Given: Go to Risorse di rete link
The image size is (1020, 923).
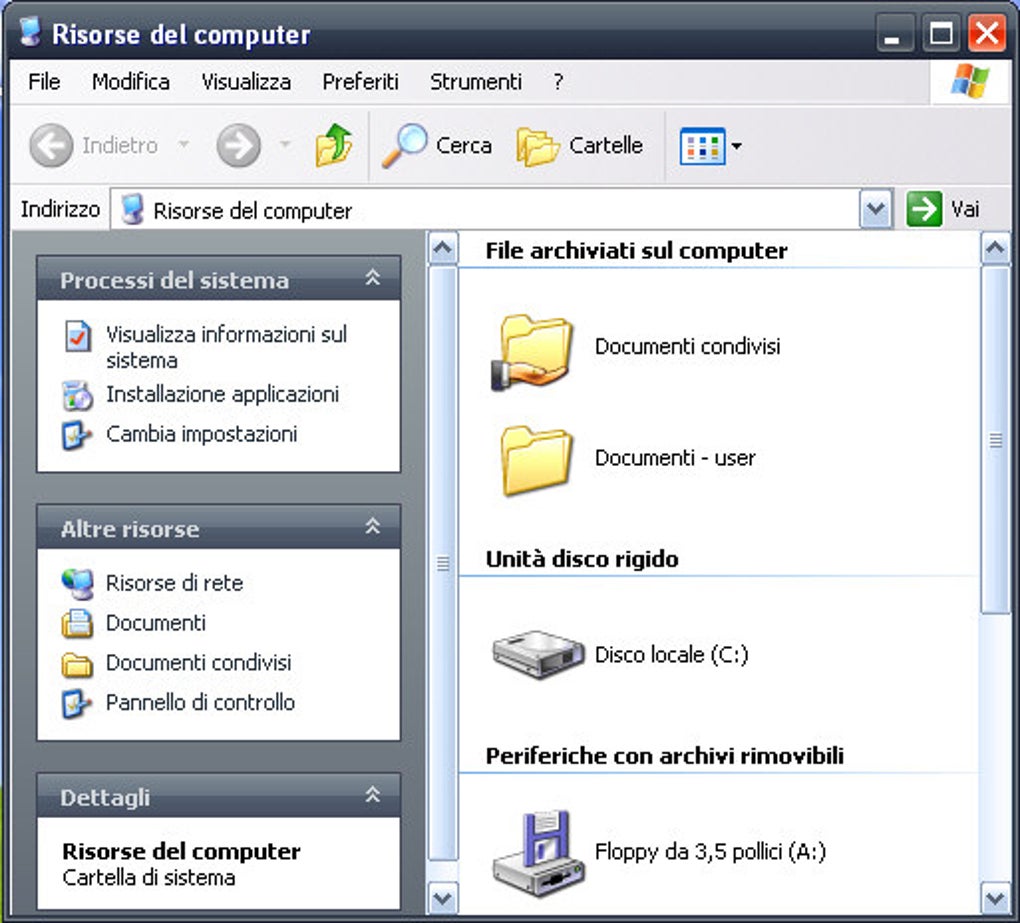Looking at the screenshot, I should click(x=174, y=583).
